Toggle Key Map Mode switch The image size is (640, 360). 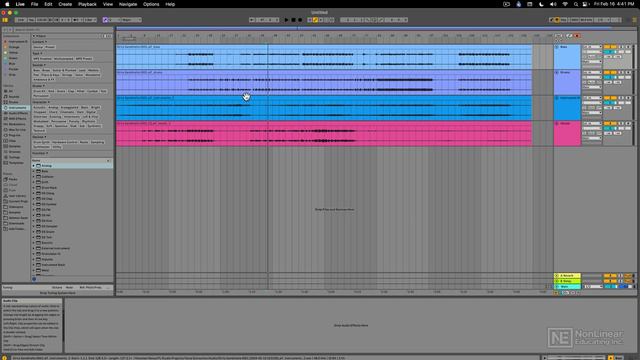click(x=564, y=20)
